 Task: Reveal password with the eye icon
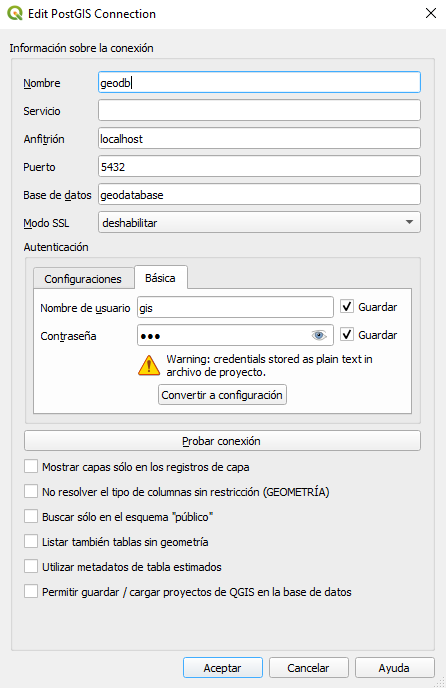click(x=319, y=336)
